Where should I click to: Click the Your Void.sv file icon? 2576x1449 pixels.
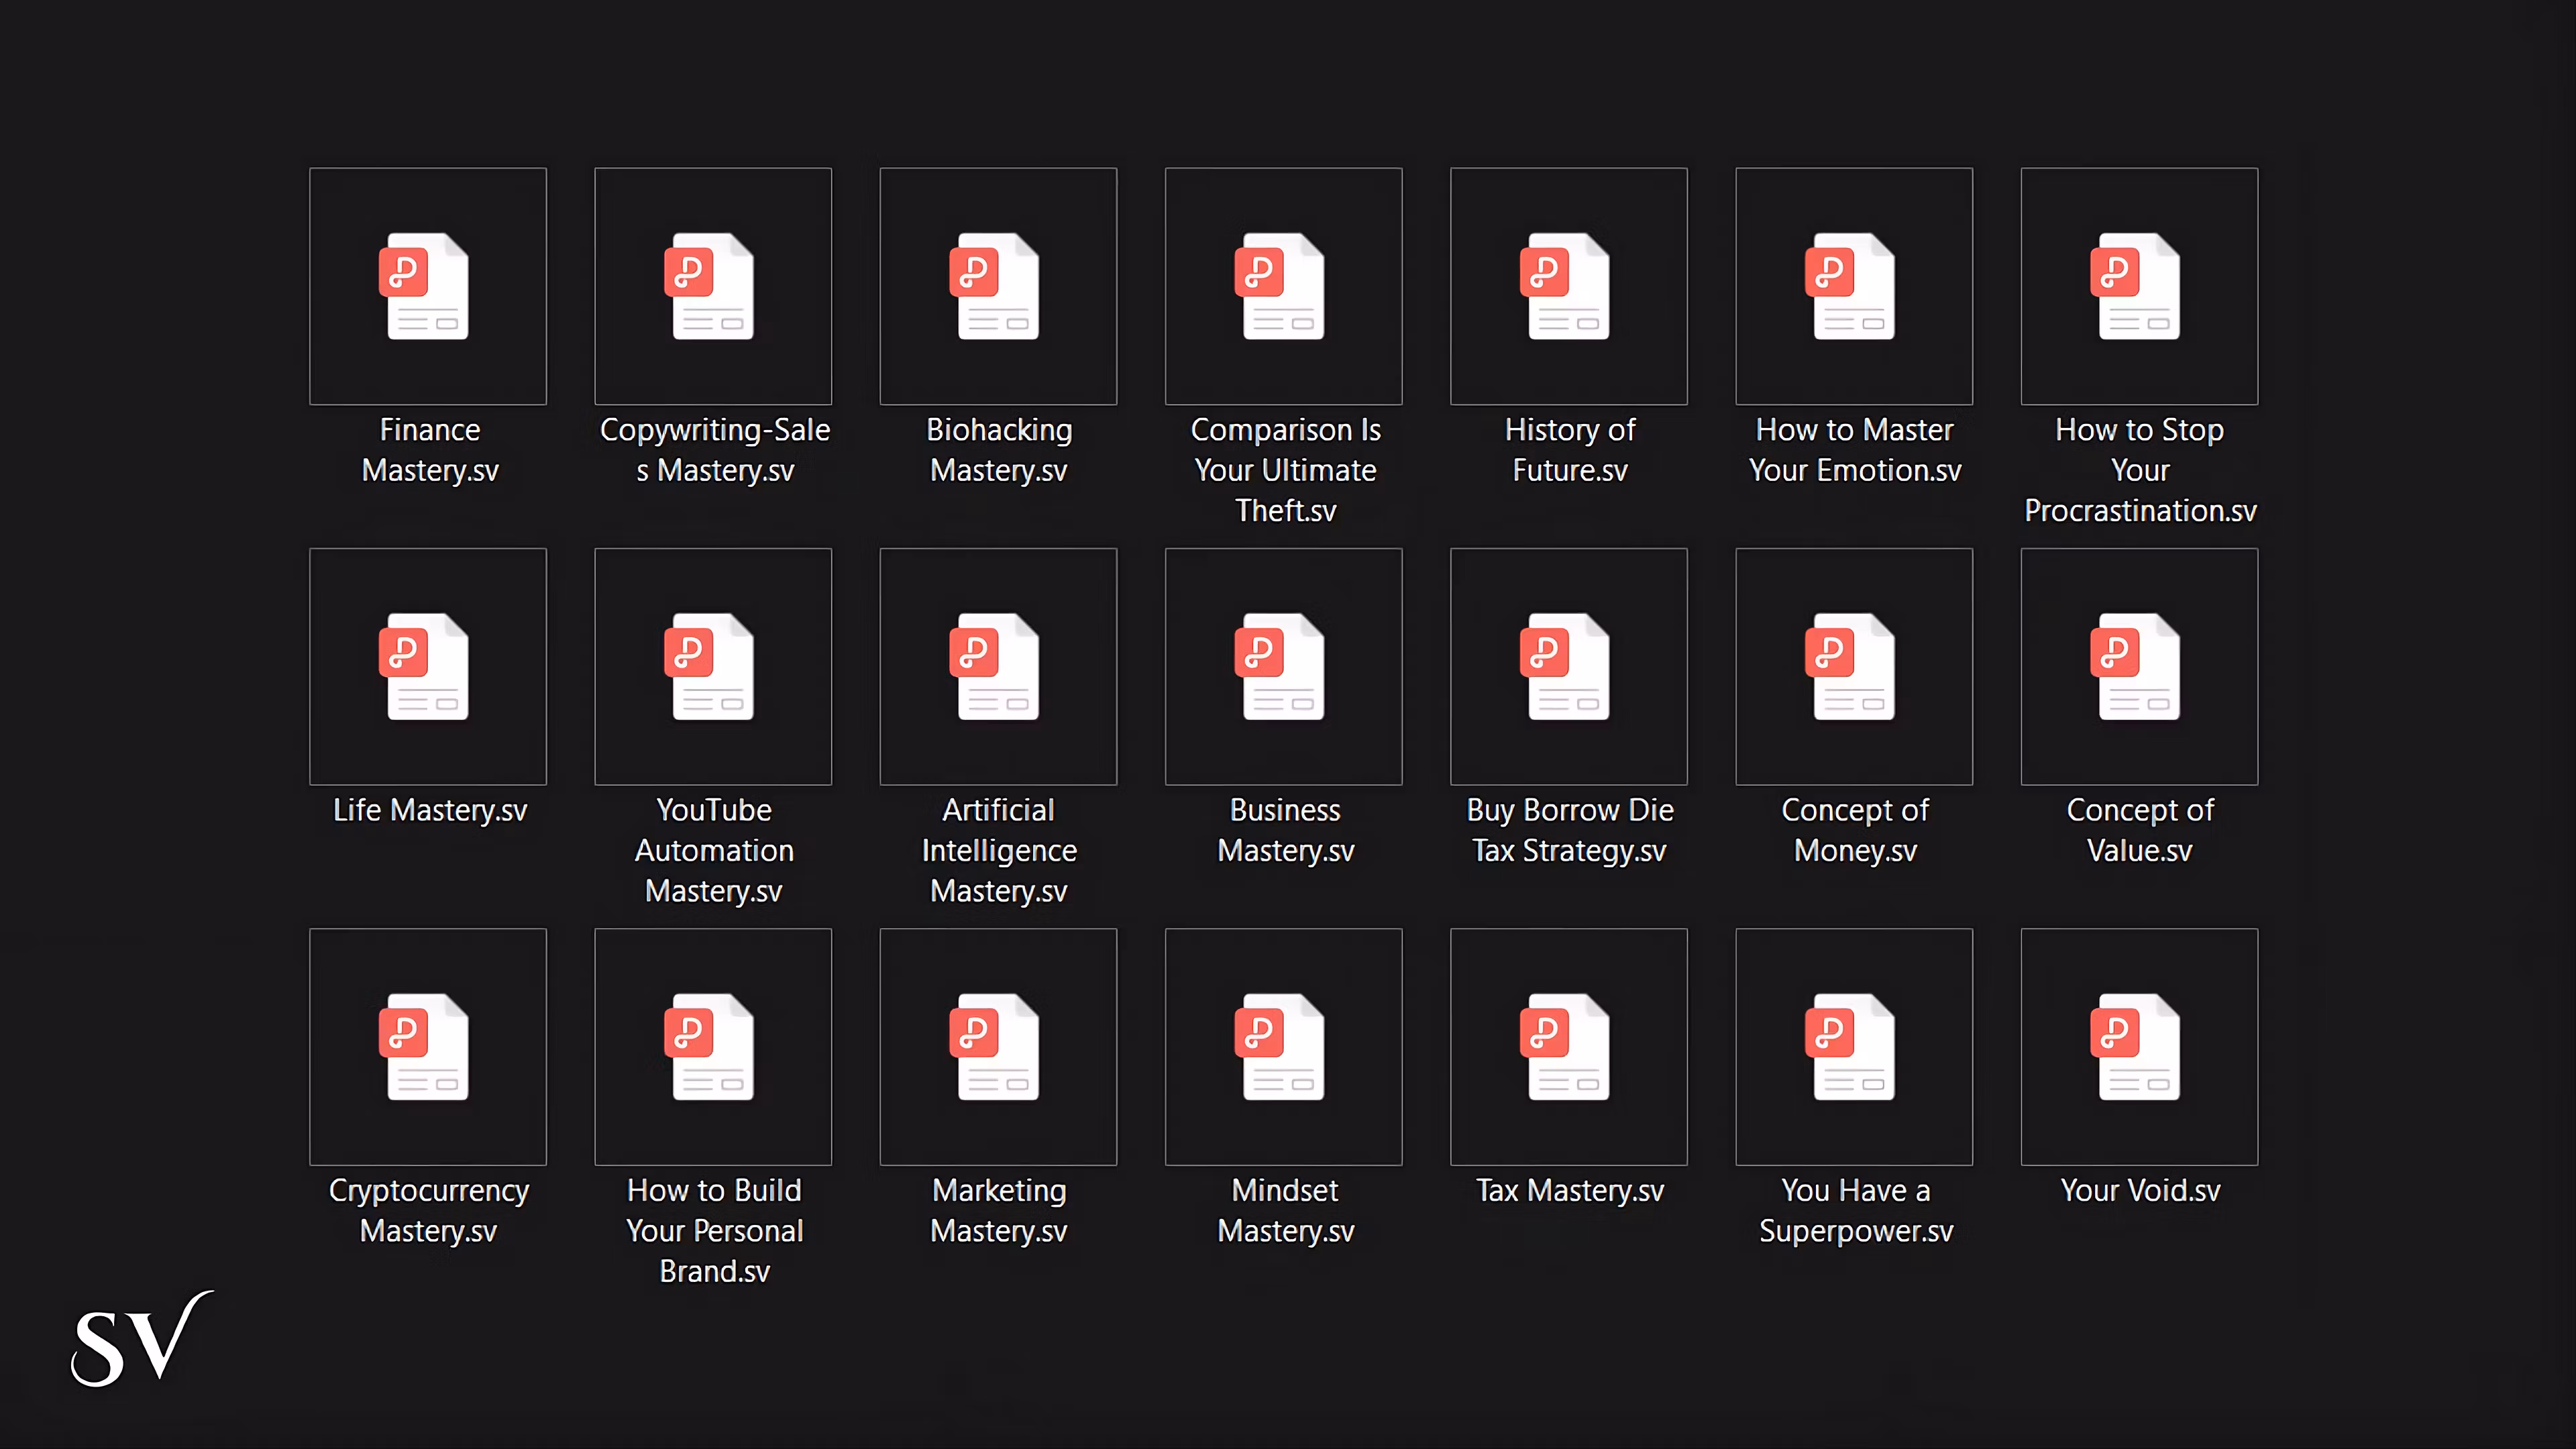(2139, 1046)
